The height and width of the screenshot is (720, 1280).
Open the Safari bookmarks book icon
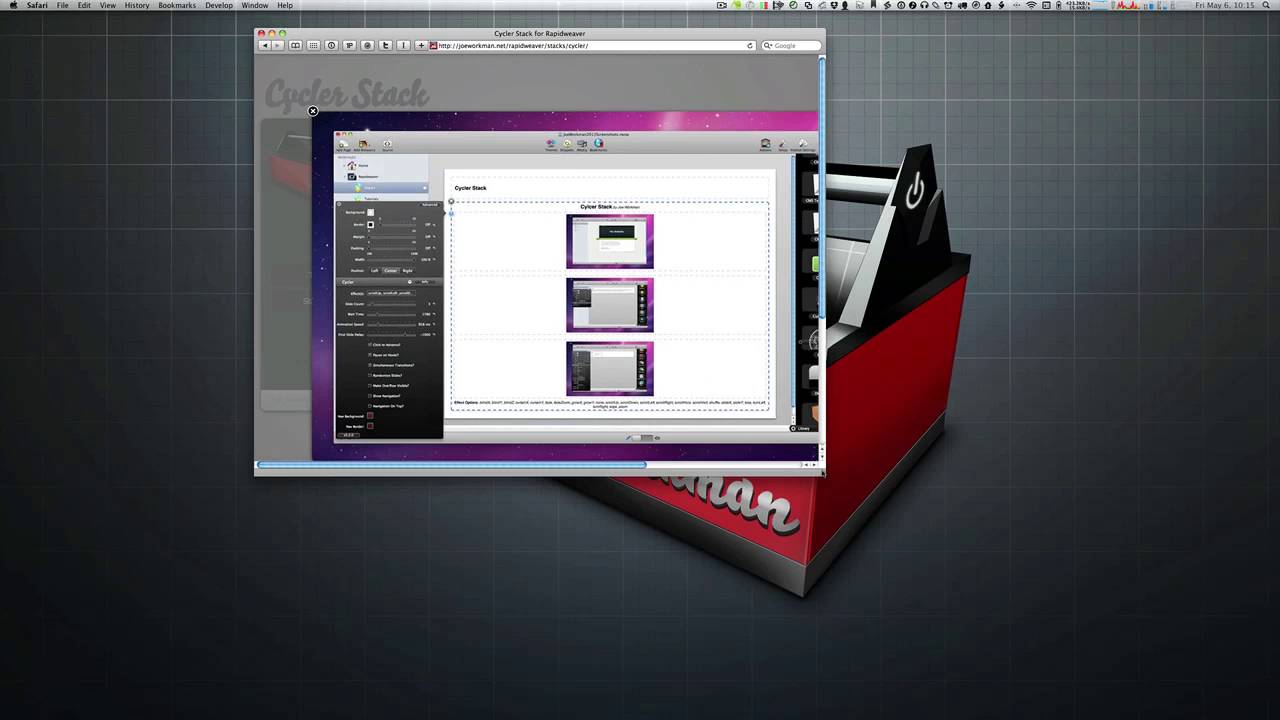click(x=295, y=45)
